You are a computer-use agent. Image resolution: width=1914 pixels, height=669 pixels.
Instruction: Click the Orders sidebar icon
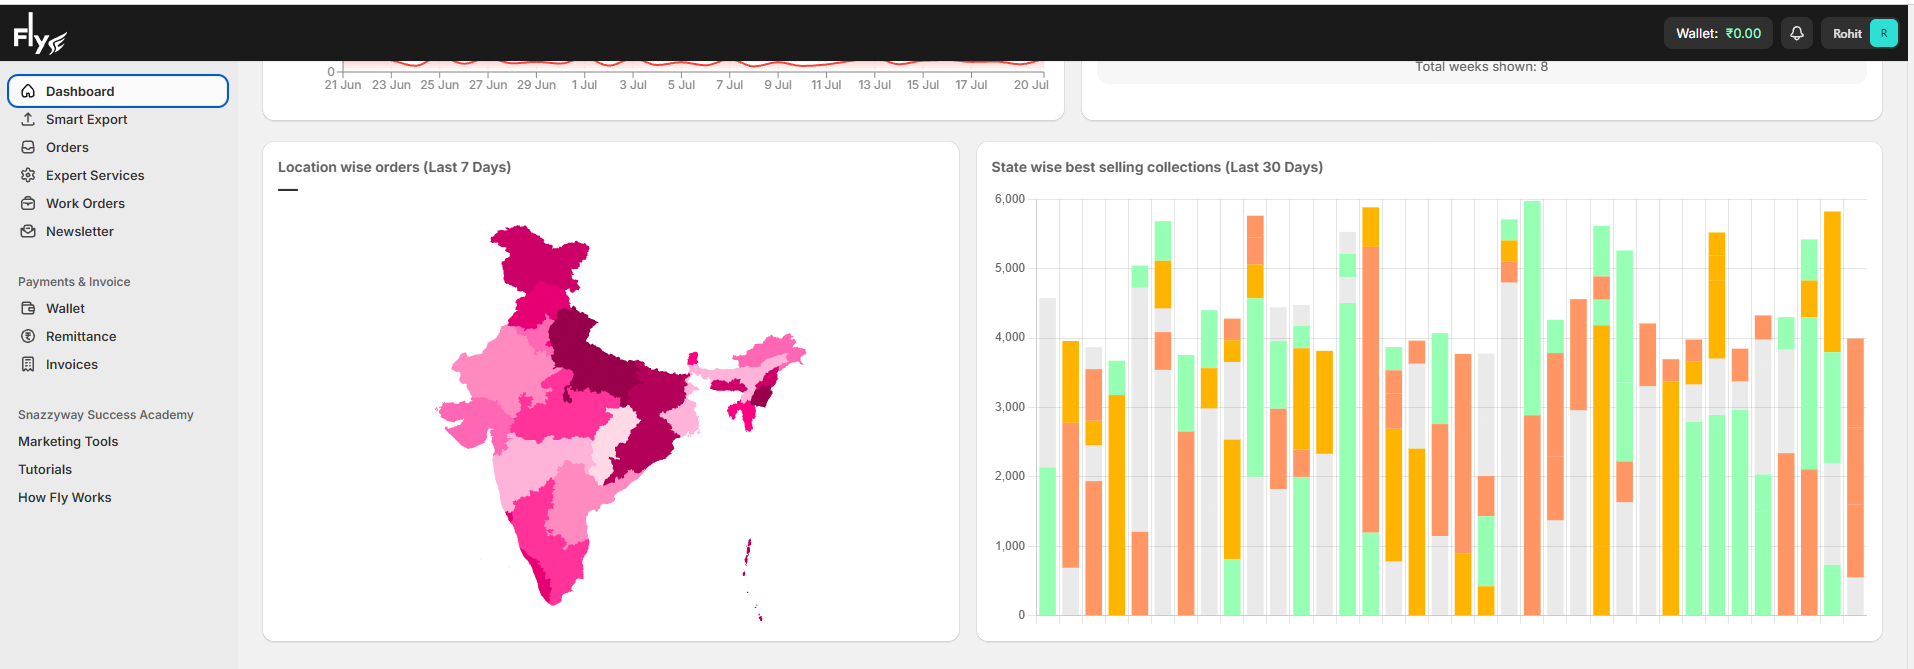pyautogui.click(x=28, y=147)
